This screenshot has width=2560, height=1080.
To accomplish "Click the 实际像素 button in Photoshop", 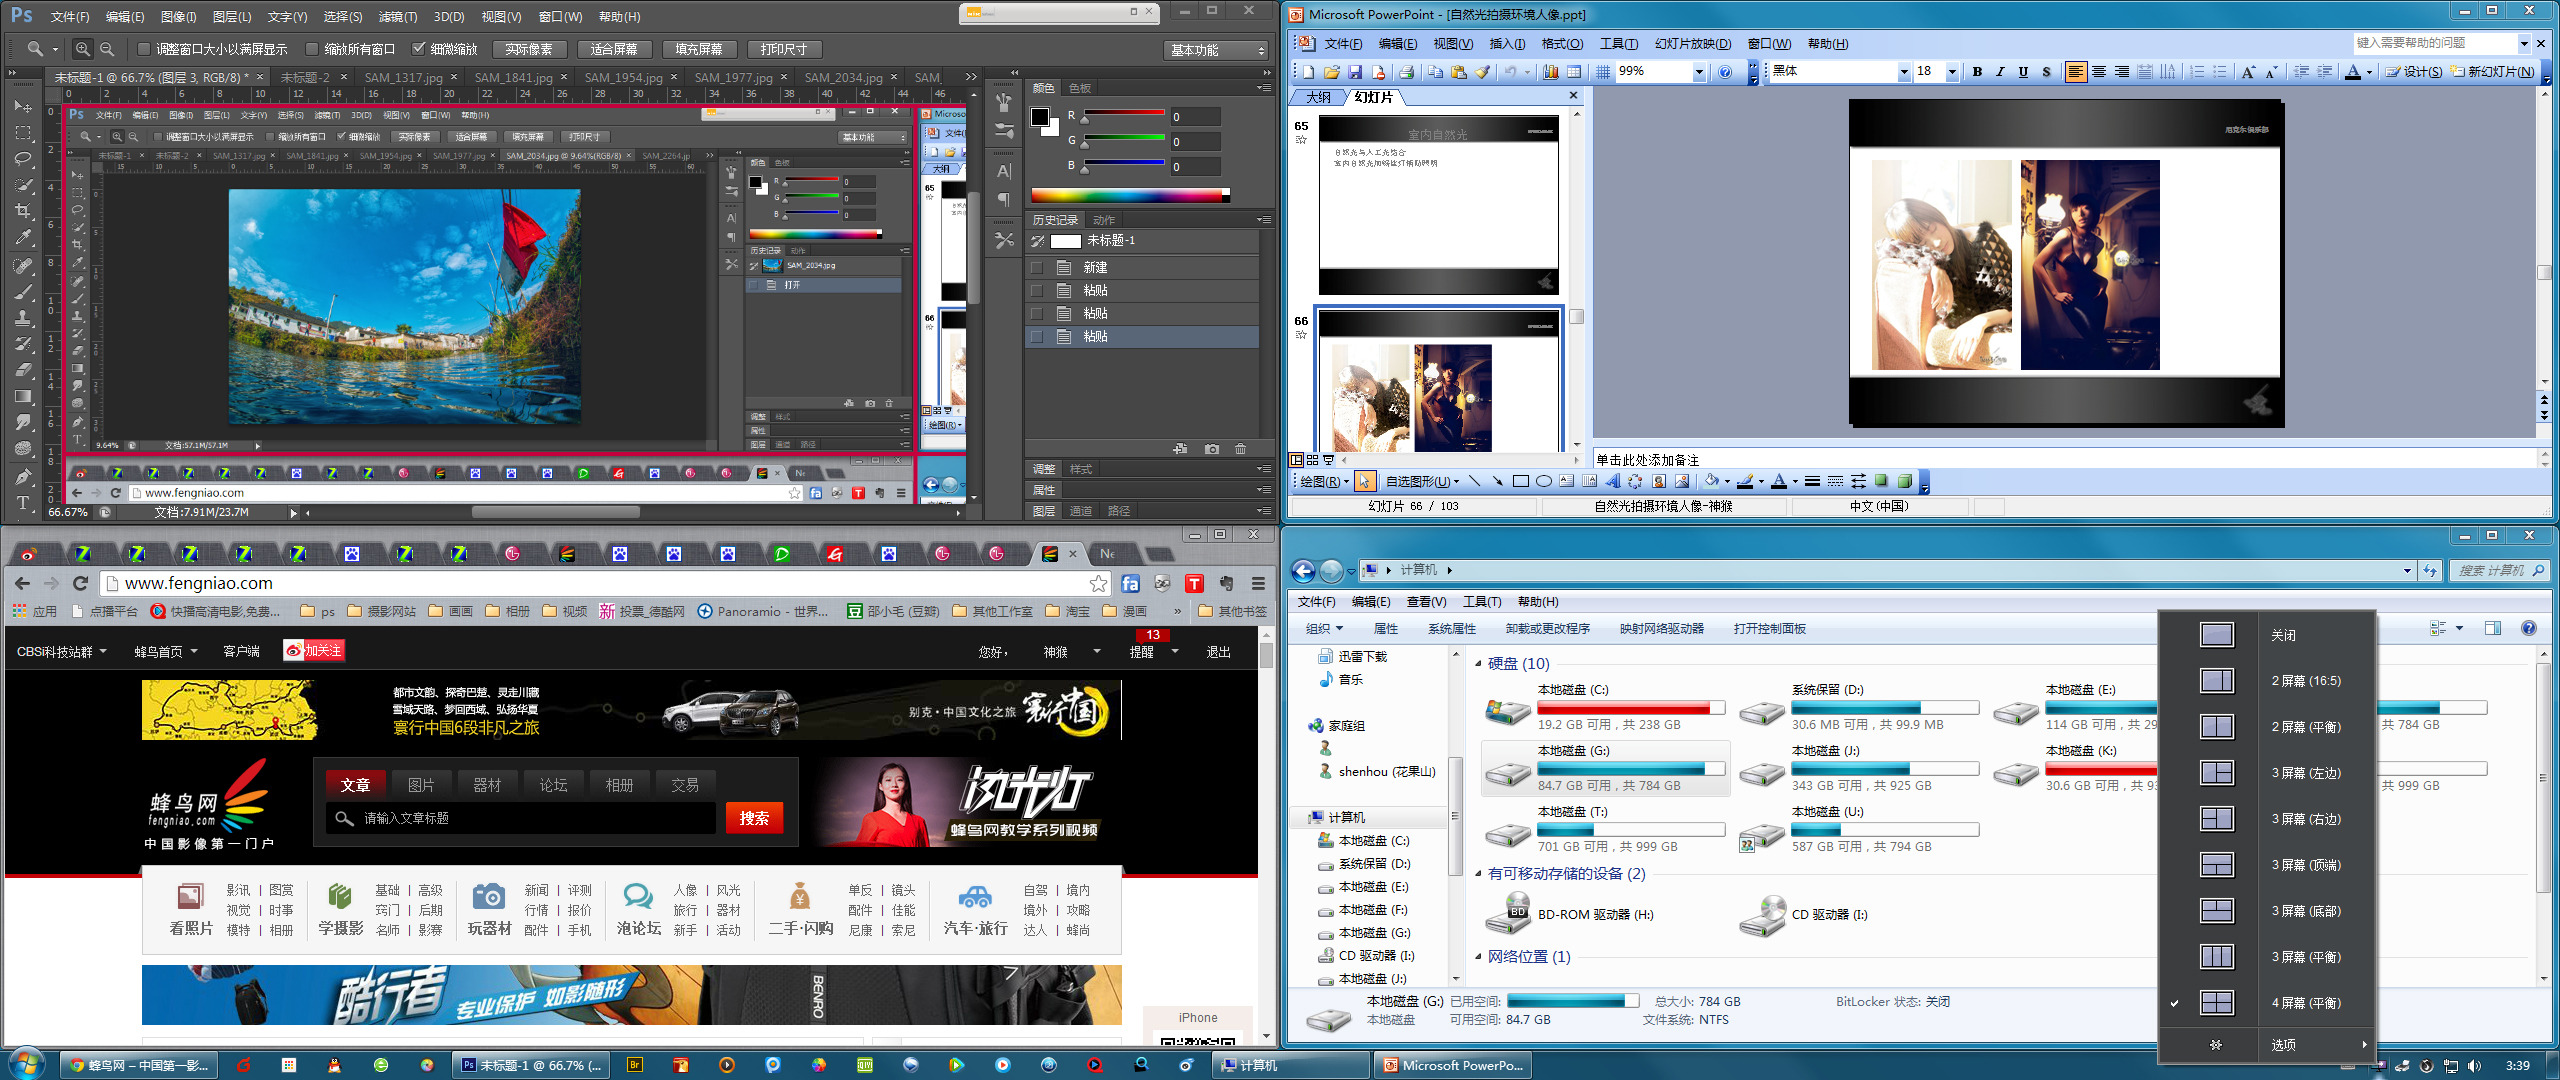I will (529, 49).
